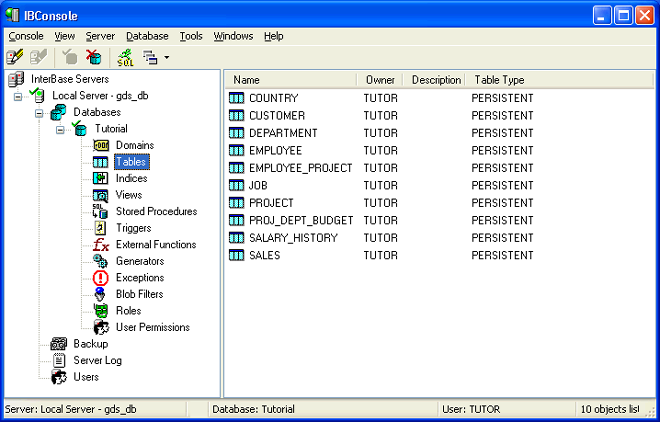The image size is (660, 422).
Task: Click the Backup tape icon
Action: point(59,344)
